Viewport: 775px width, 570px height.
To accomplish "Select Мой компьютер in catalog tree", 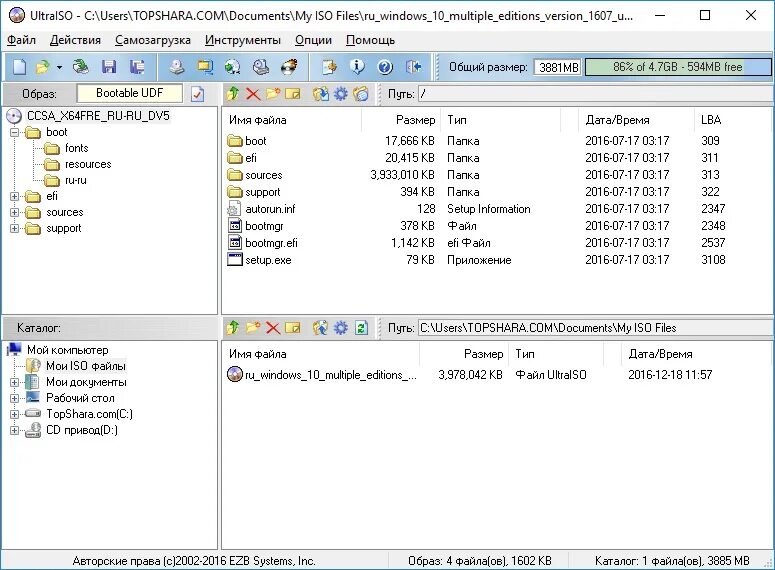I will click(x=67, y=350).
